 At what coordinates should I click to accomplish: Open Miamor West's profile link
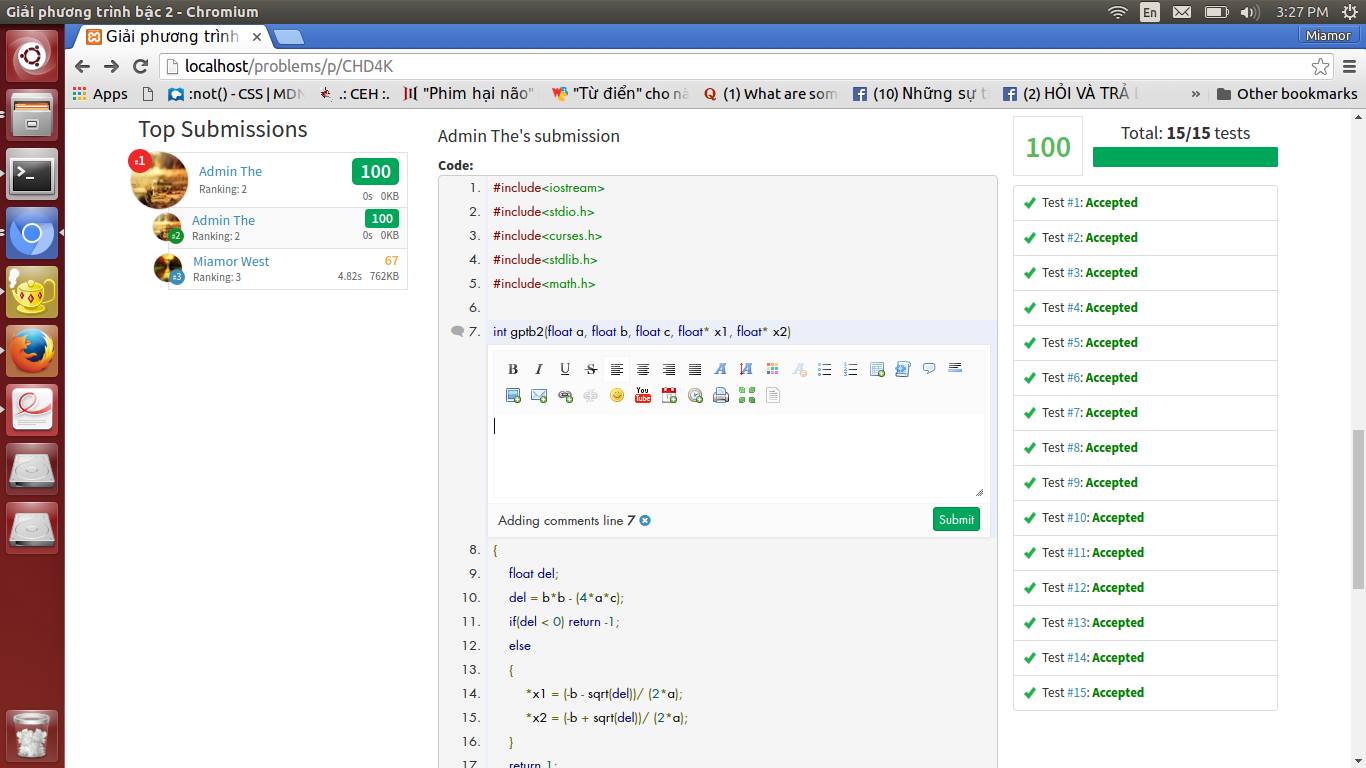click(x=231, y=261)
